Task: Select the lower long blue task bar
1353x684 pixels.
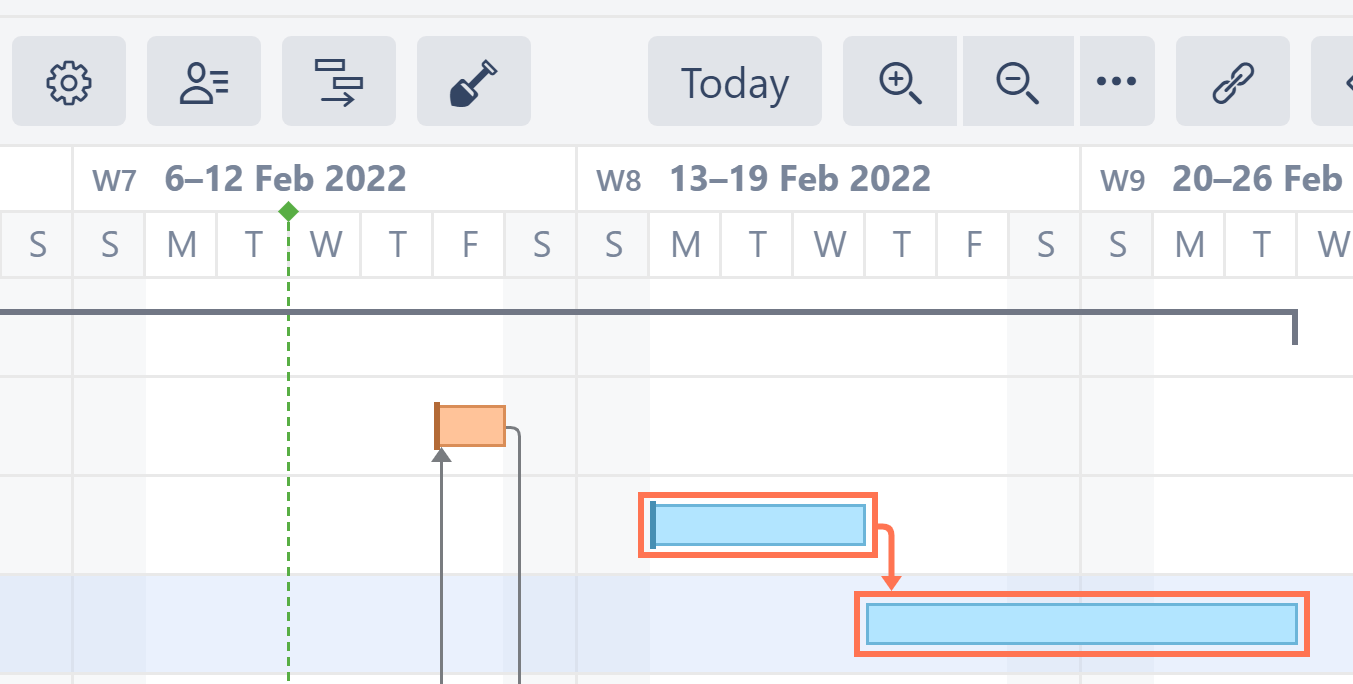Action: [1081, 624]
